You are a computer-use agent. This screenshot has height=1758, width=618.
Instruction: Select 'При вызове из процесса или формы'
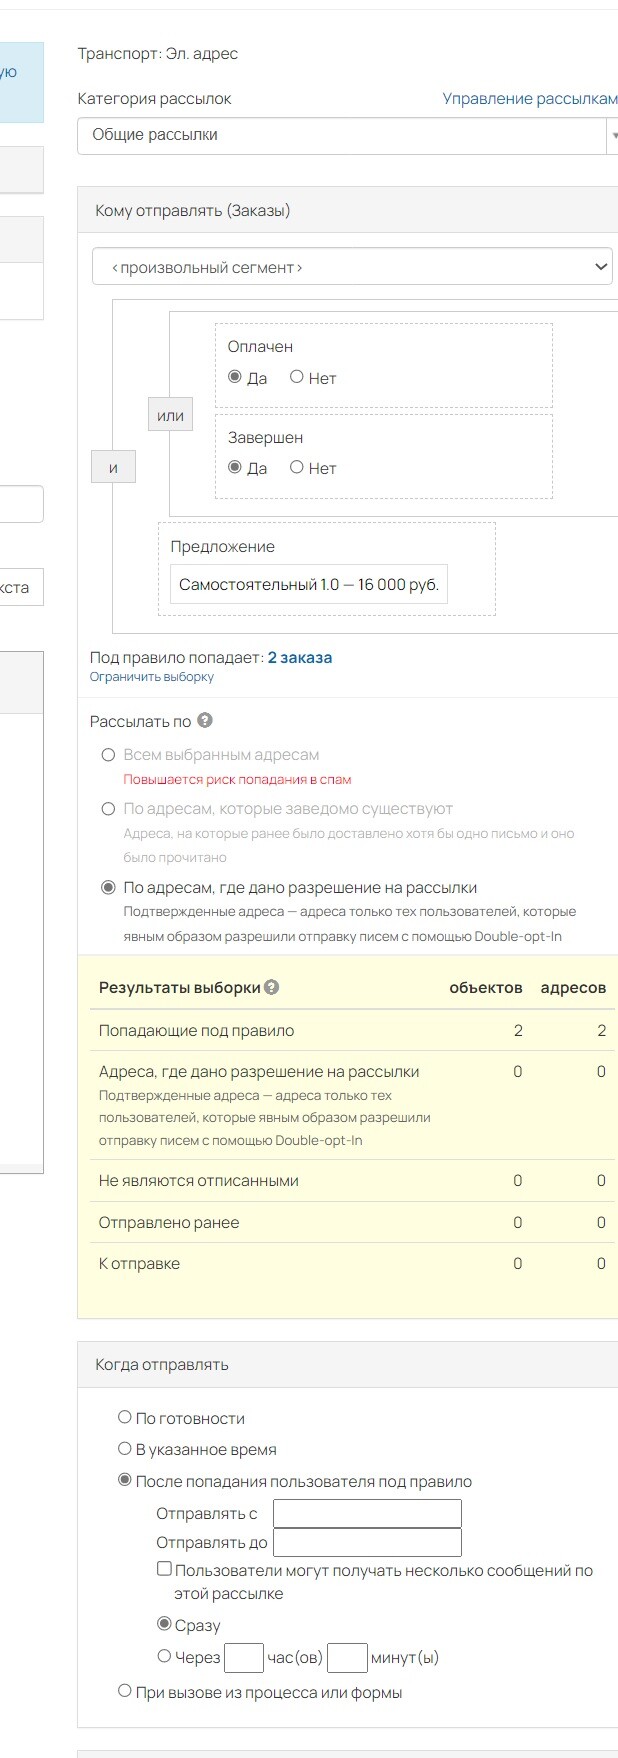(125, 1691)
